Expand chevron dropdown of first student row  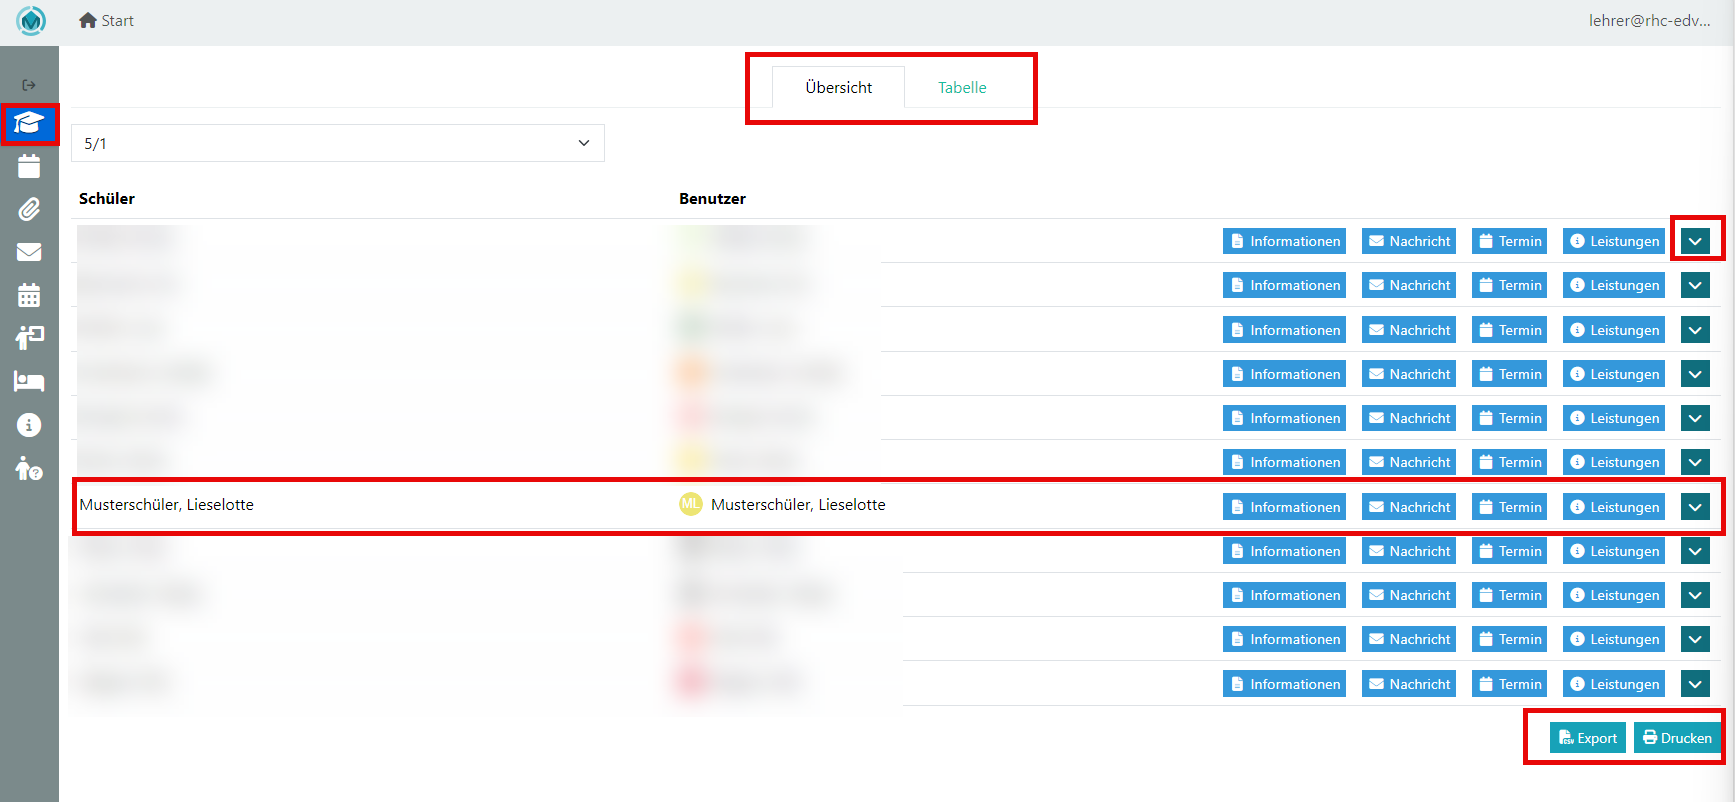coord(1695,241)
